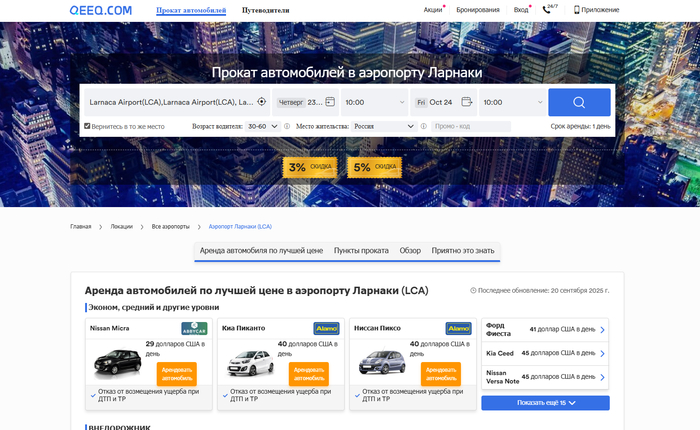This screenshot has width=700, height=430.
Task: Click the location target icon in pickup field
Action: tap(262, 102)
